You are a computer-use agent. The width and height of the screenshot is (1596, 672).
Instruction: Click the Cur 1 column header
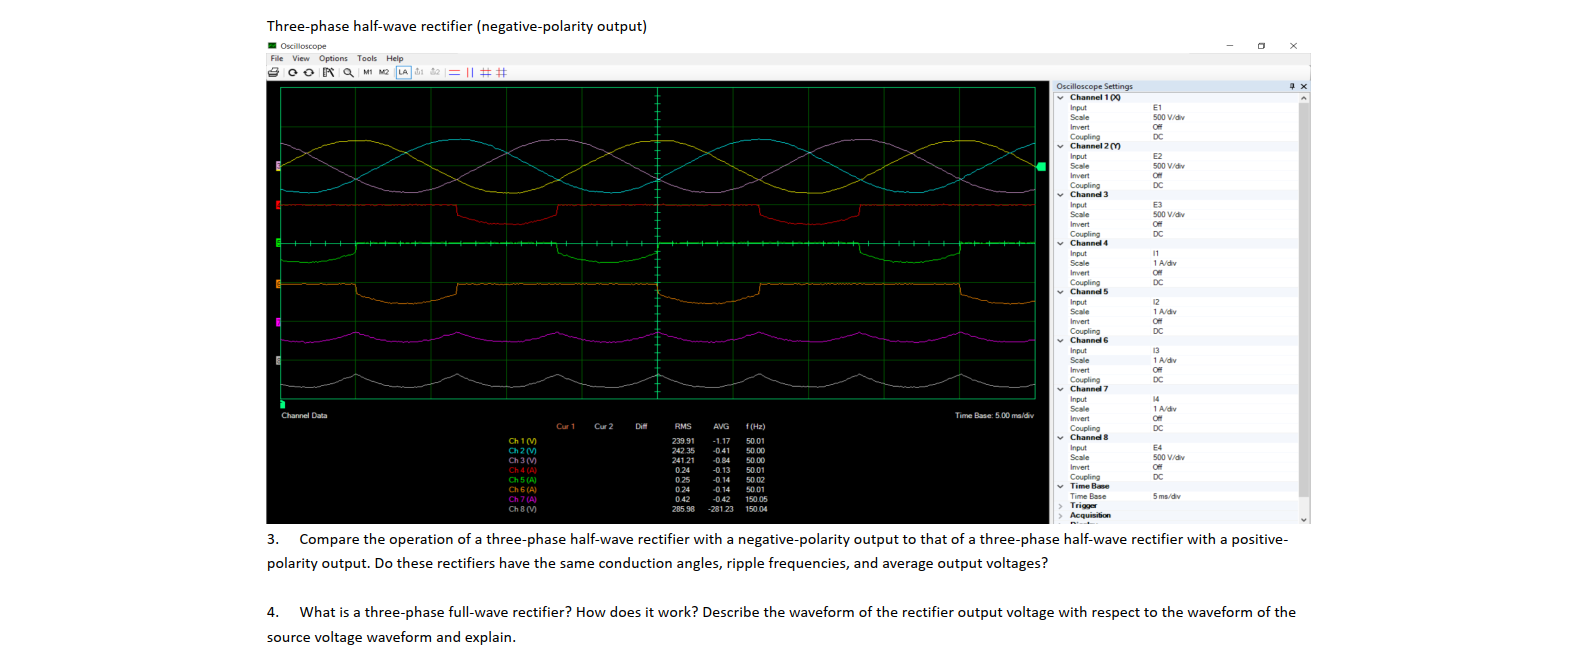565,426
